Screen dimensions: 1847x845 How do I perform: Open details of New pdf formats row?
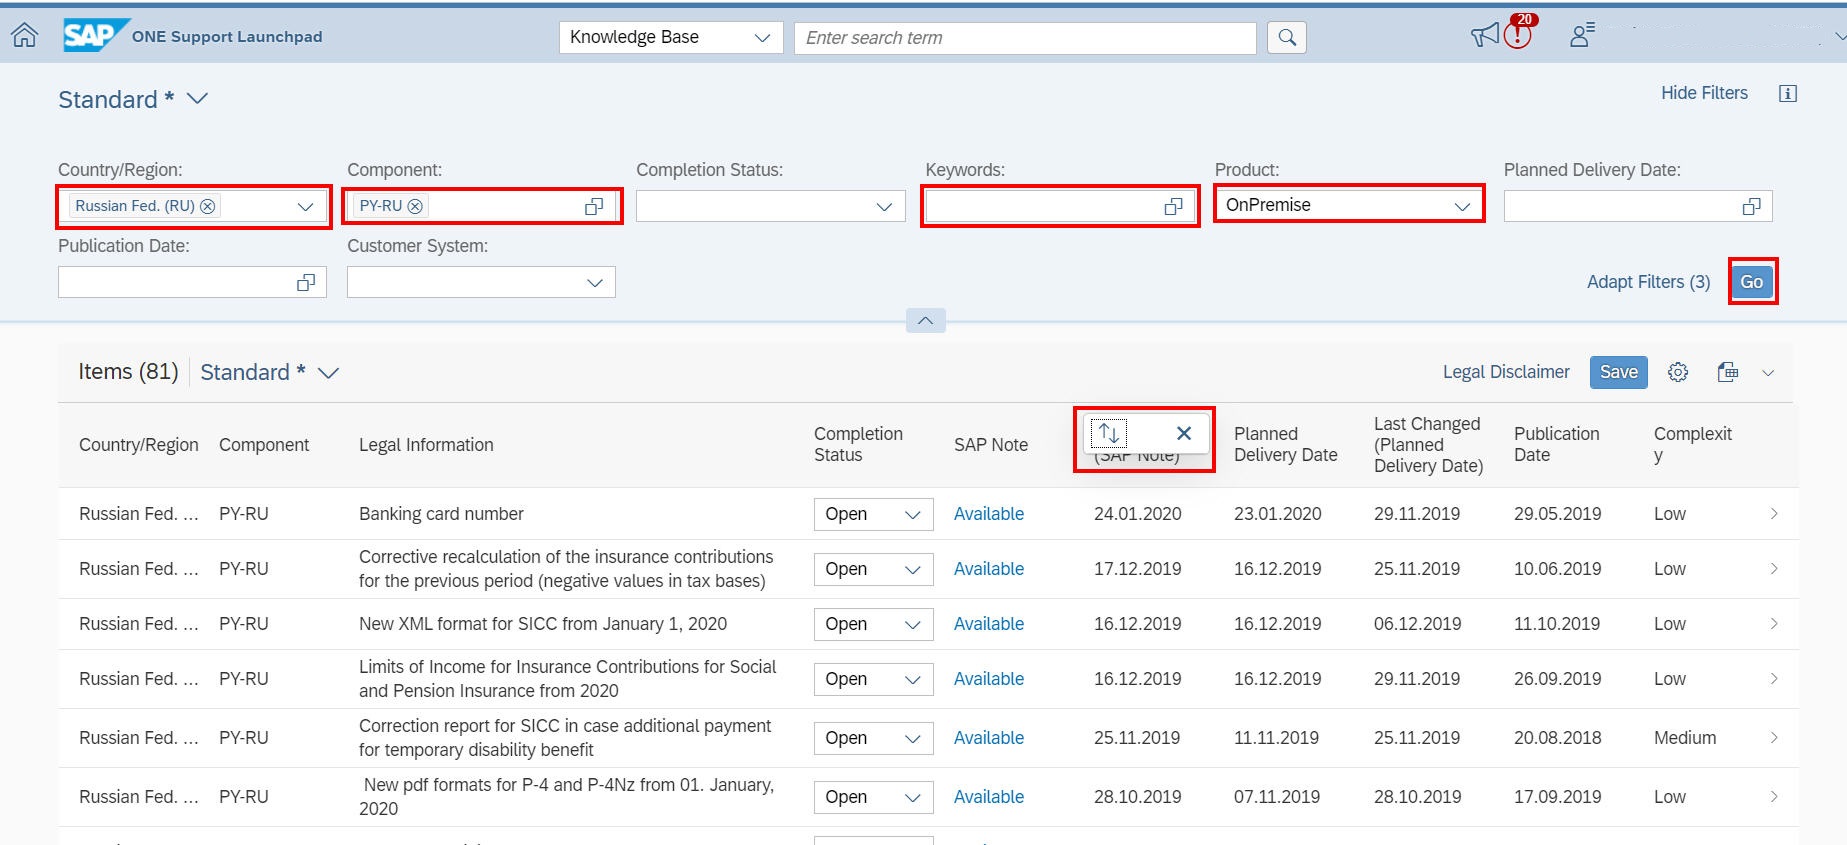[x=1774, y=797]
